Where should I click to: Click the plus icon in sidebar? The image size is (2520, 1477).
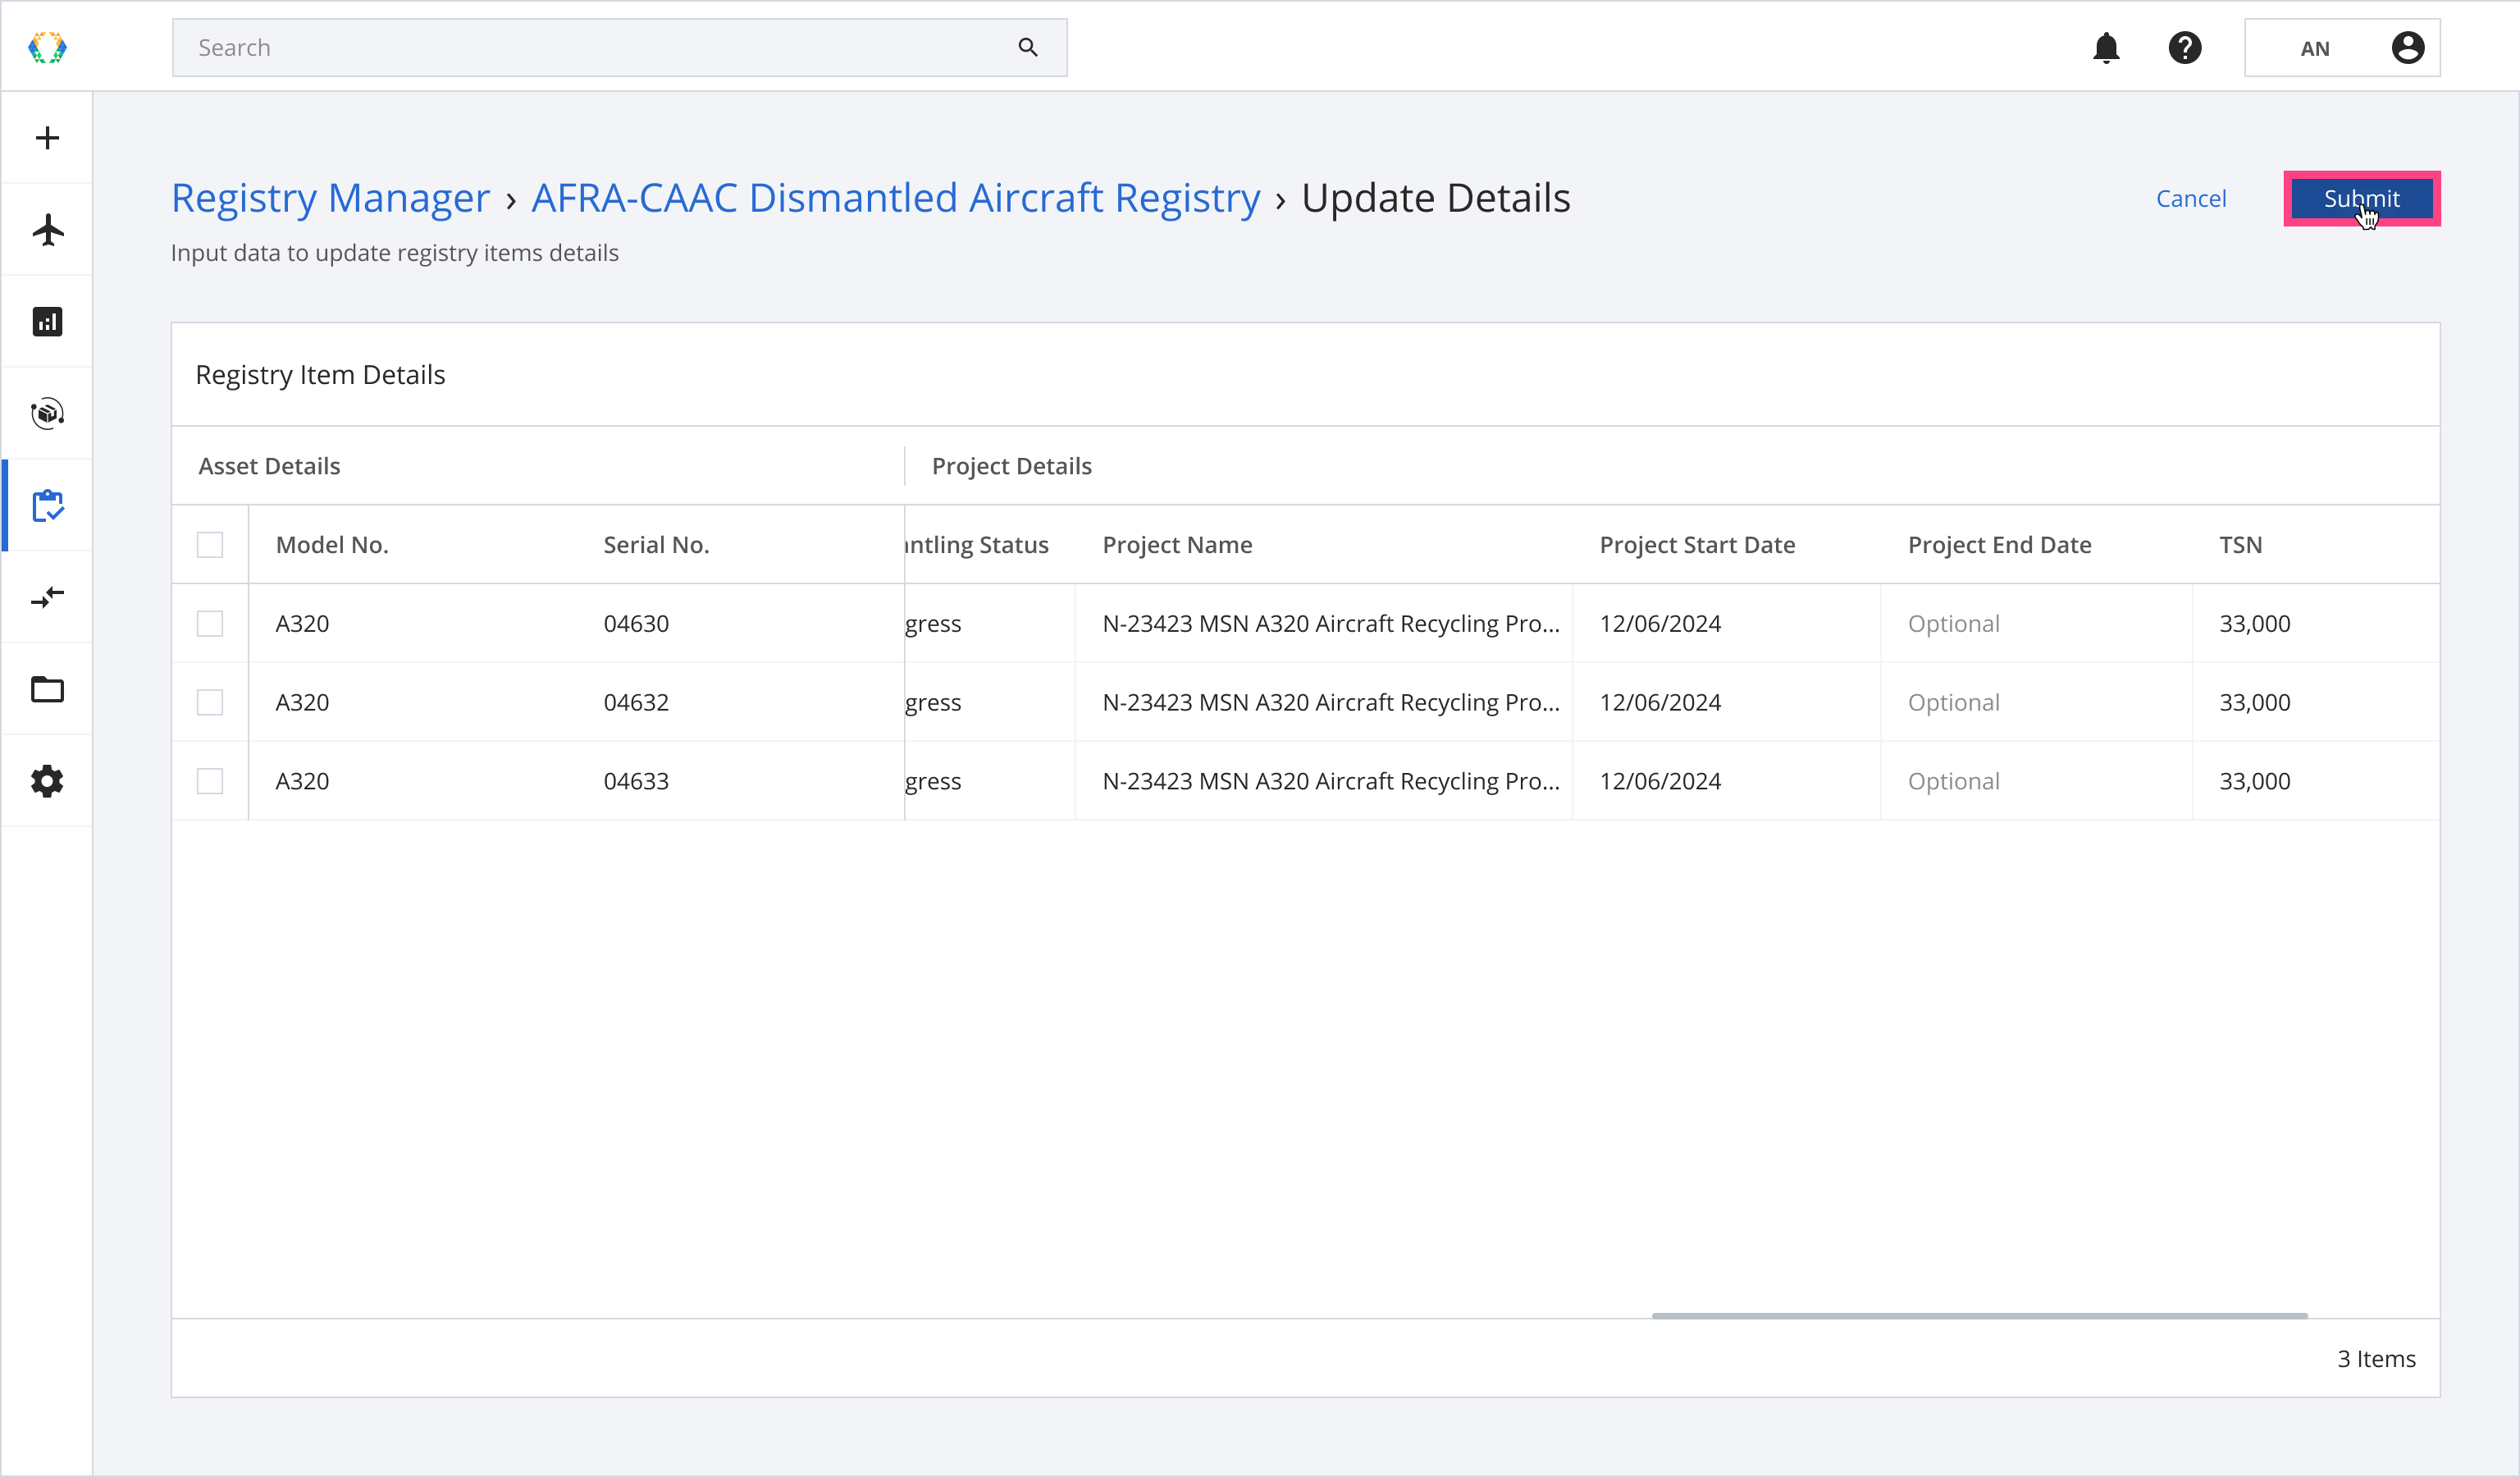pyautogui.click(x=47, y=138)
